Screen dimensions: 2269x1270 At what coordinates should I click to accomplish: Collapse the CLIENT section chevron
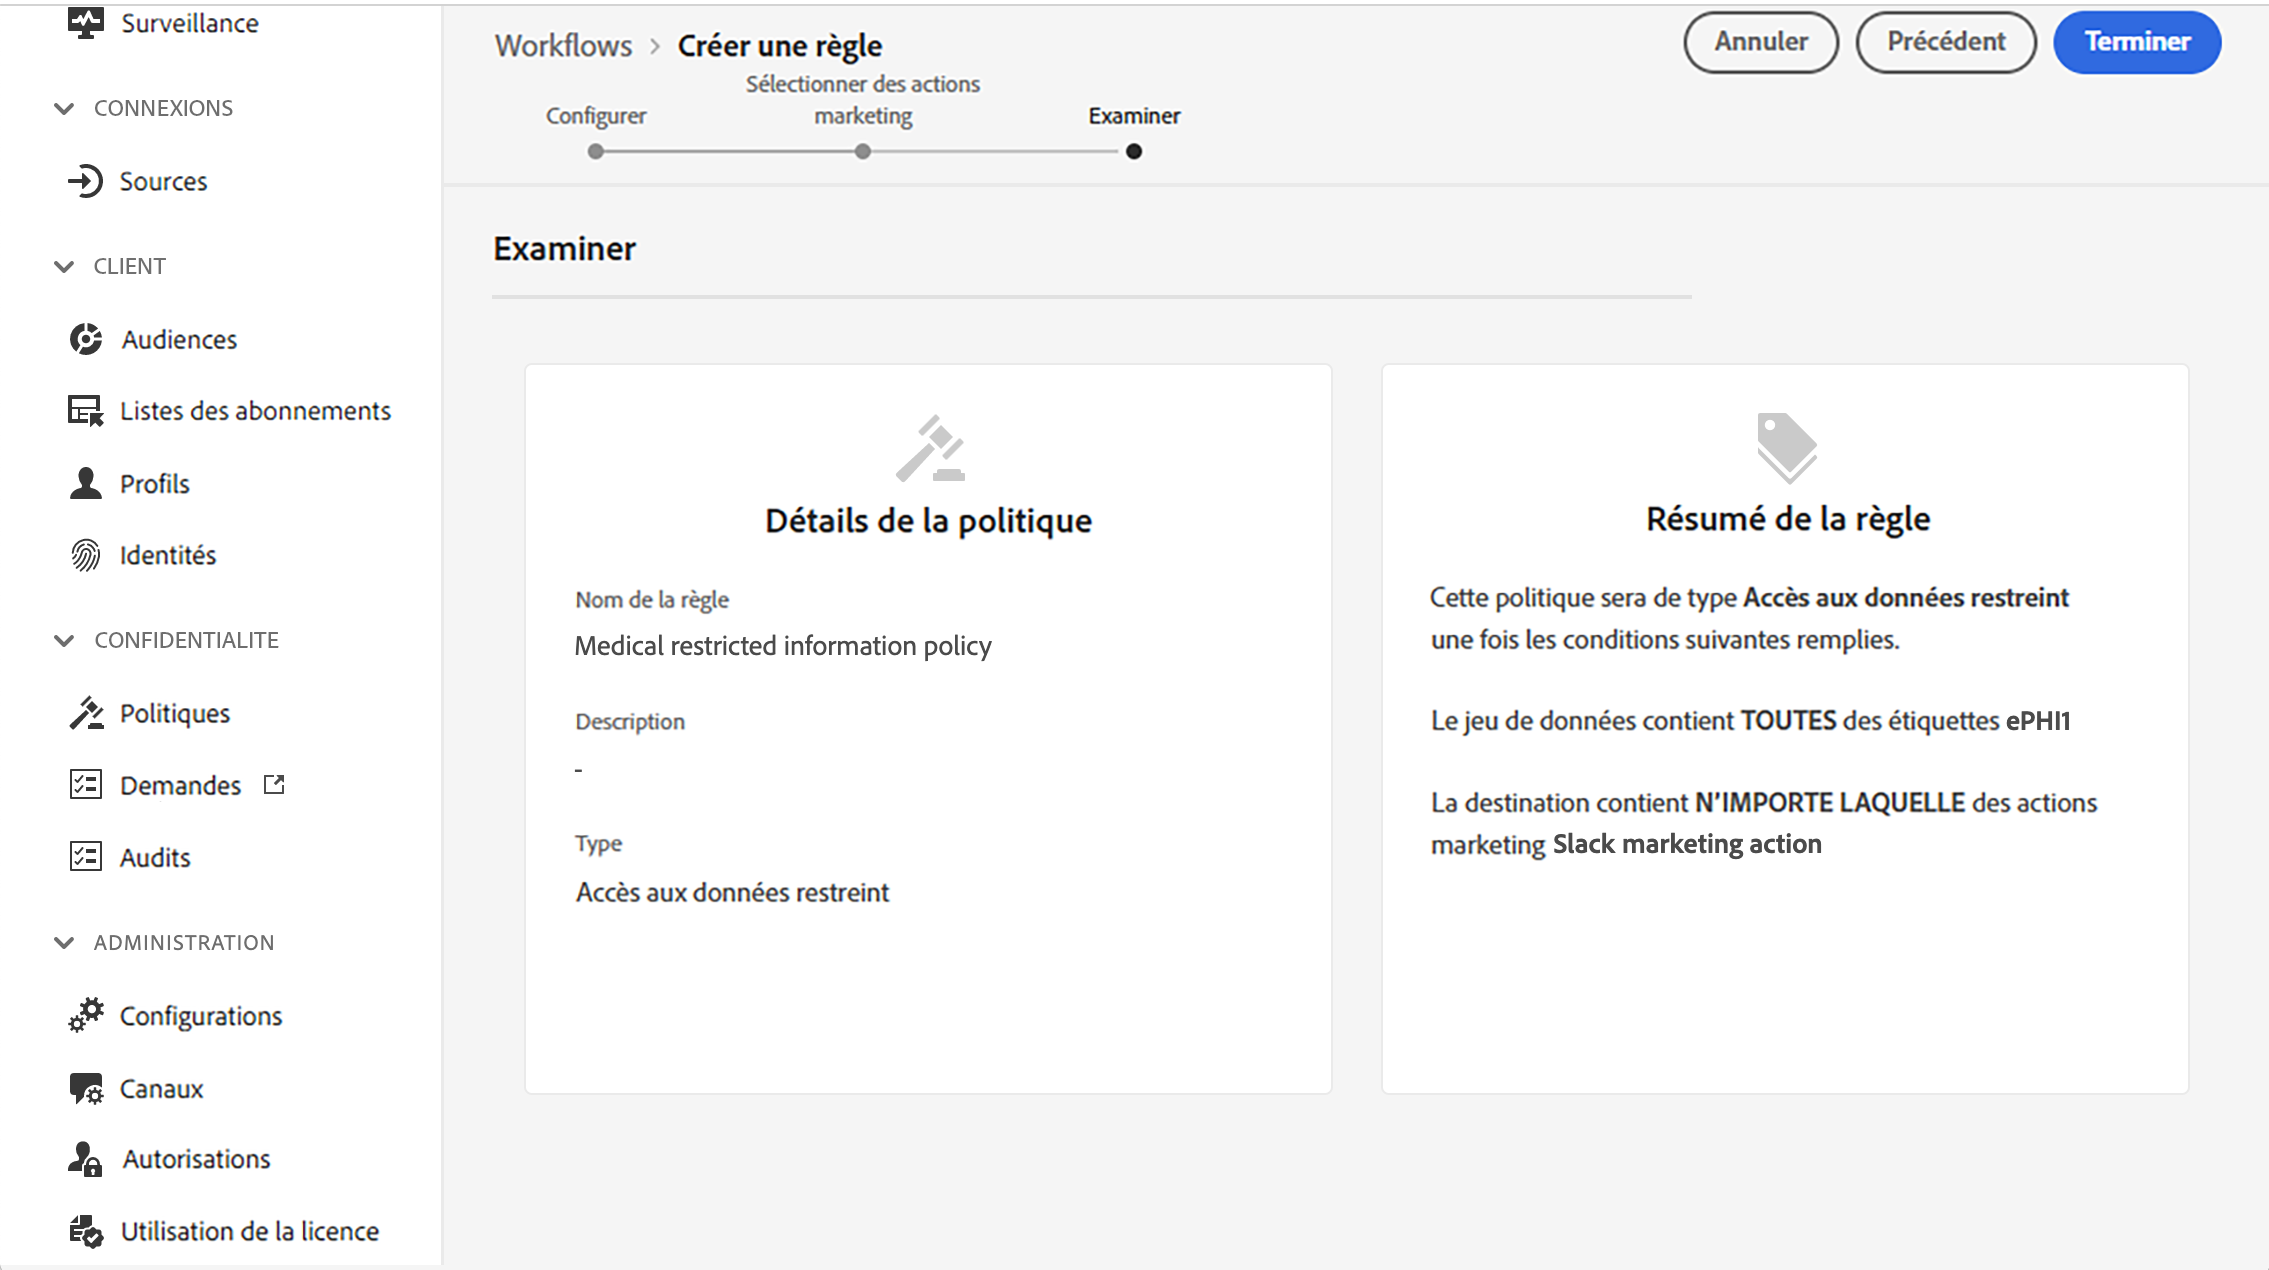coord(64,266)
